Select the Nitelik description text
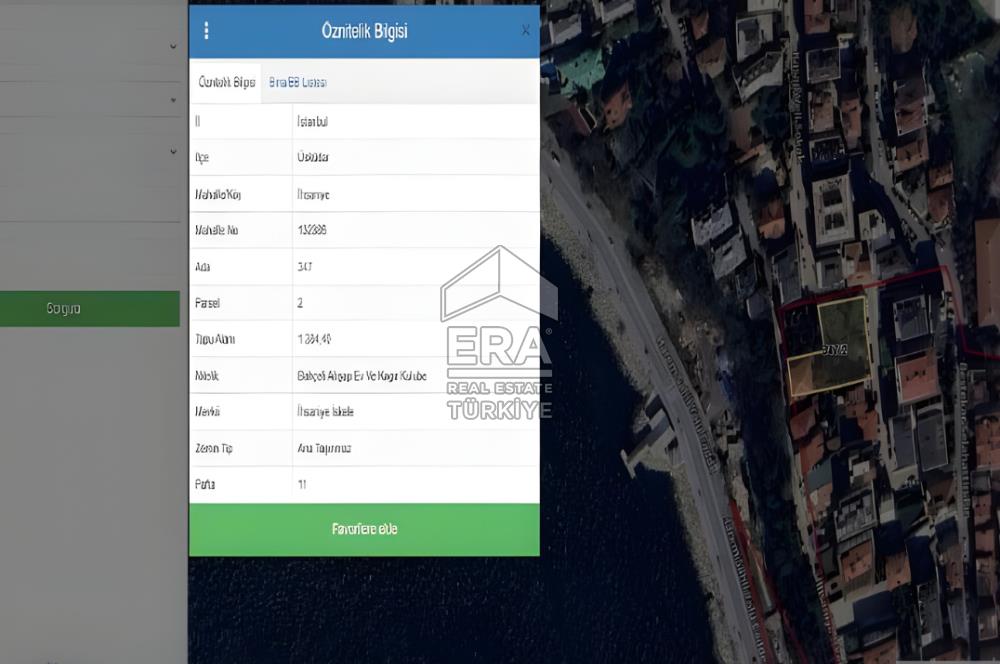 pos(361,376)
